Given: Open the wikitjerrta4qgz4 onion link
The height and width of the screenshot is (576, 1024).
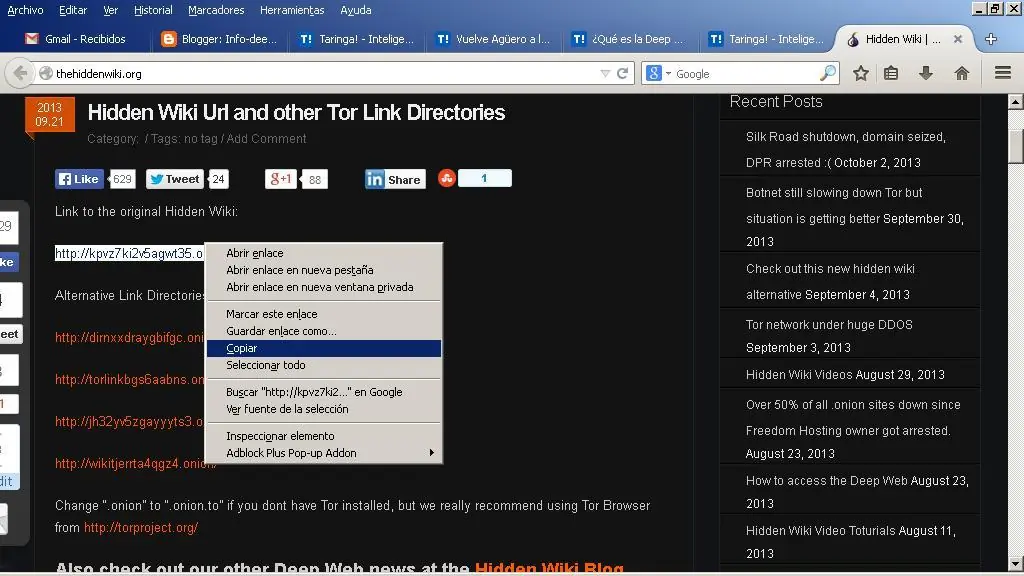Looking at the screenshot, I should pyautogui.click(x=136, y=464).
